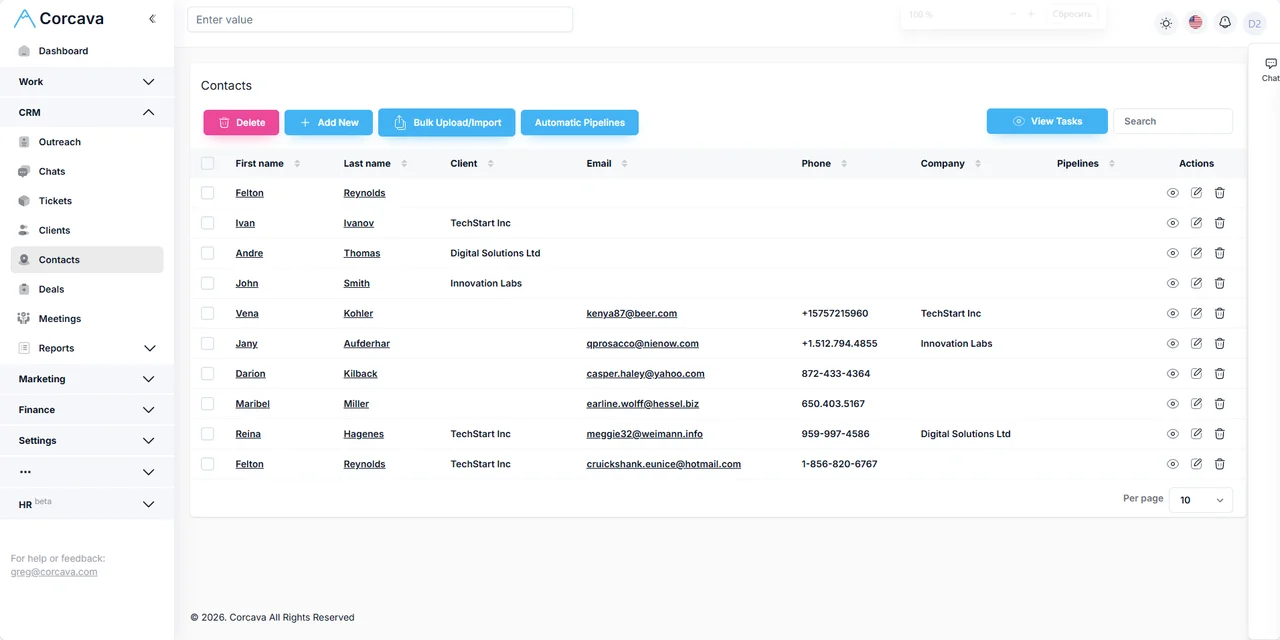Screen dimensions: 1280x640
Task: View Reina Hagenes contact eye icon
Action: 1173,434
